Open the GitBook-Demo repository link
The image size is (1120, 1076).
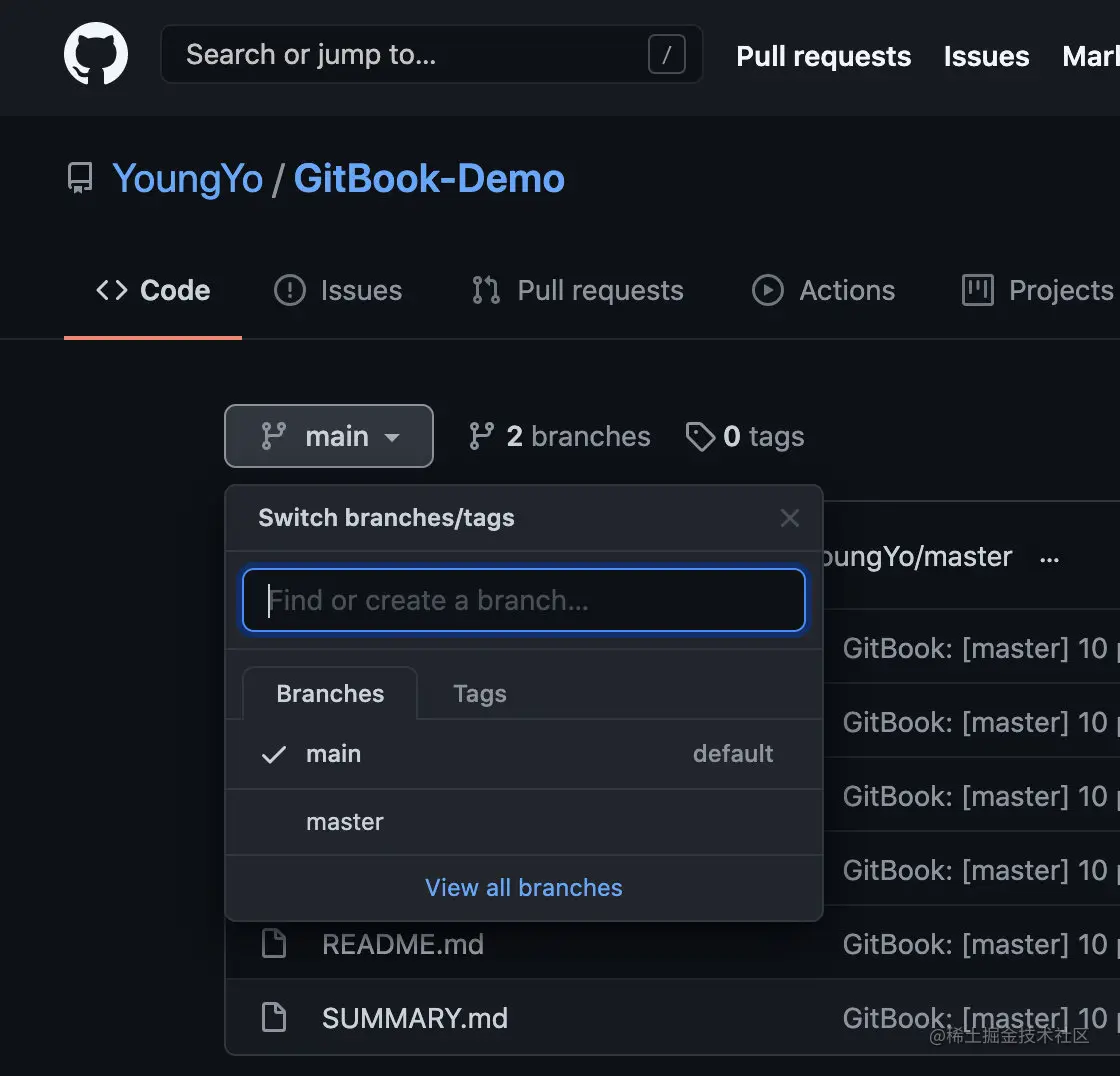pos(429,179)
